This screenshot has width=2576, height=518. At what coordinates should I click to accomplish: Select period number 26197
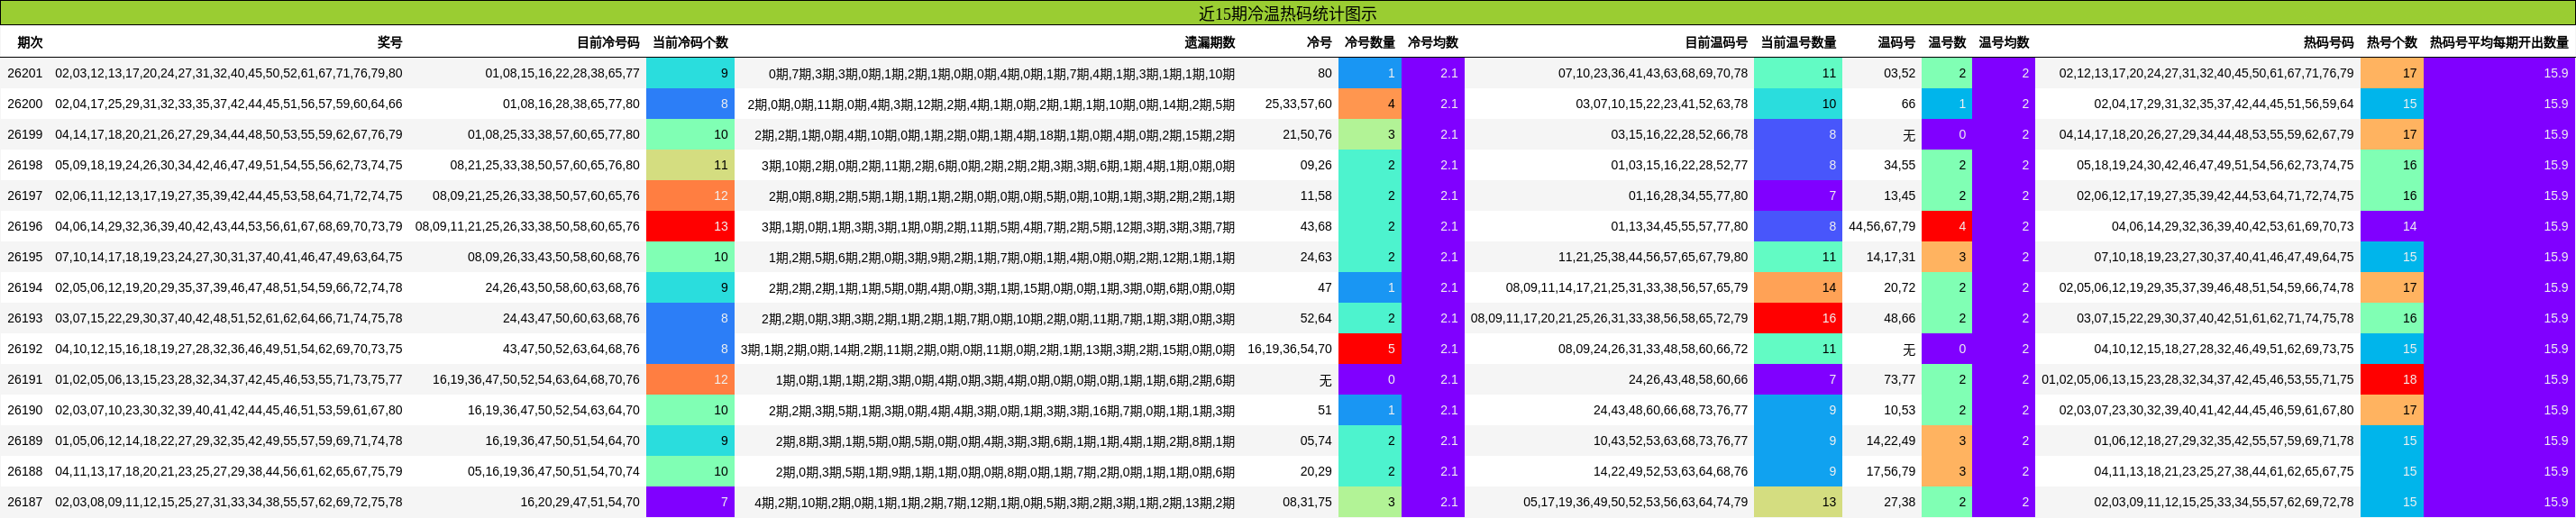(x=25, y=196)
